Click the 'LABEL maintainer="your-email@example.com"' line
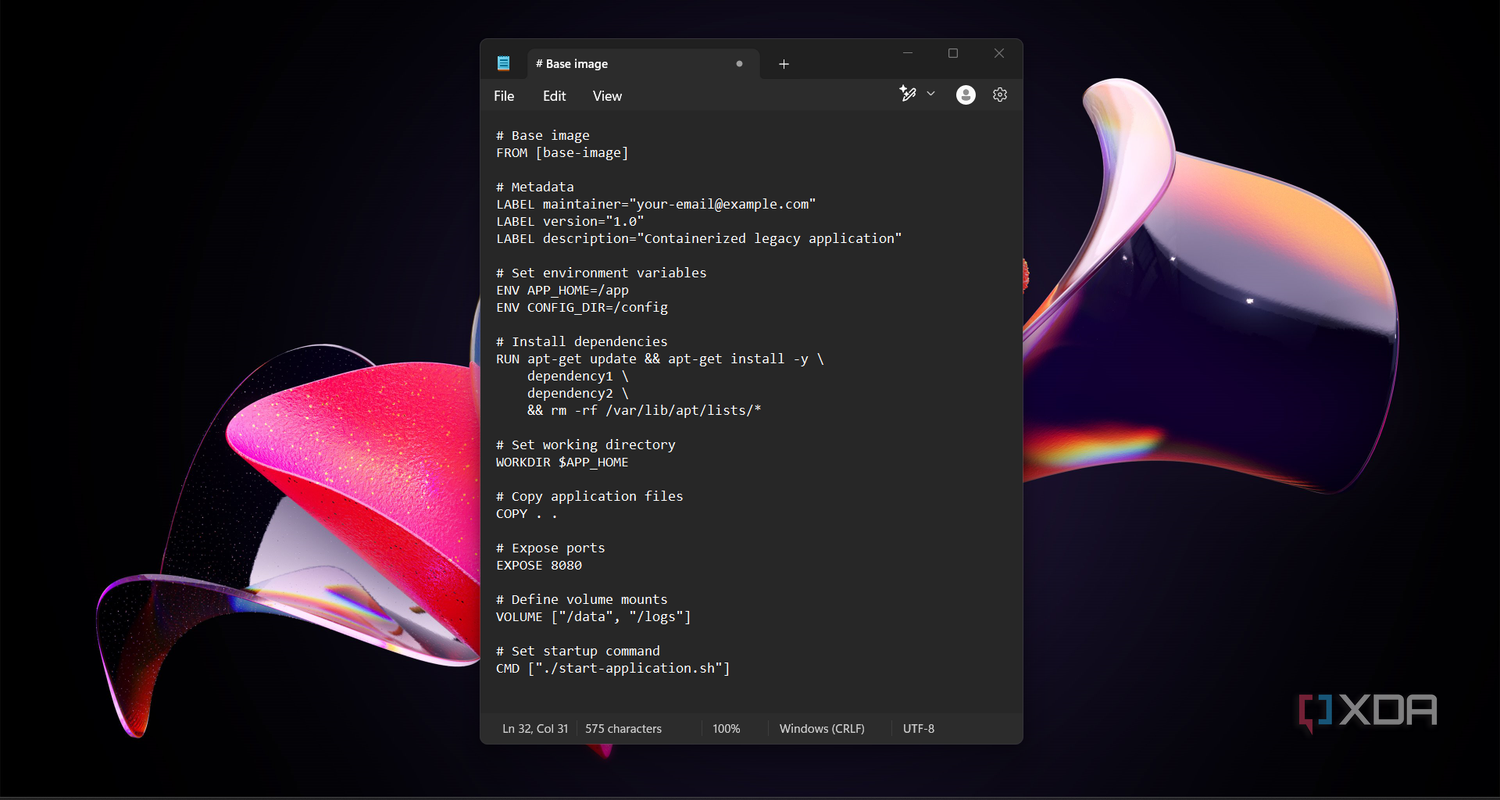Image resolution: width=1500 pixels, height=800 pixels. pyautogui.click(x=656, y=204)
